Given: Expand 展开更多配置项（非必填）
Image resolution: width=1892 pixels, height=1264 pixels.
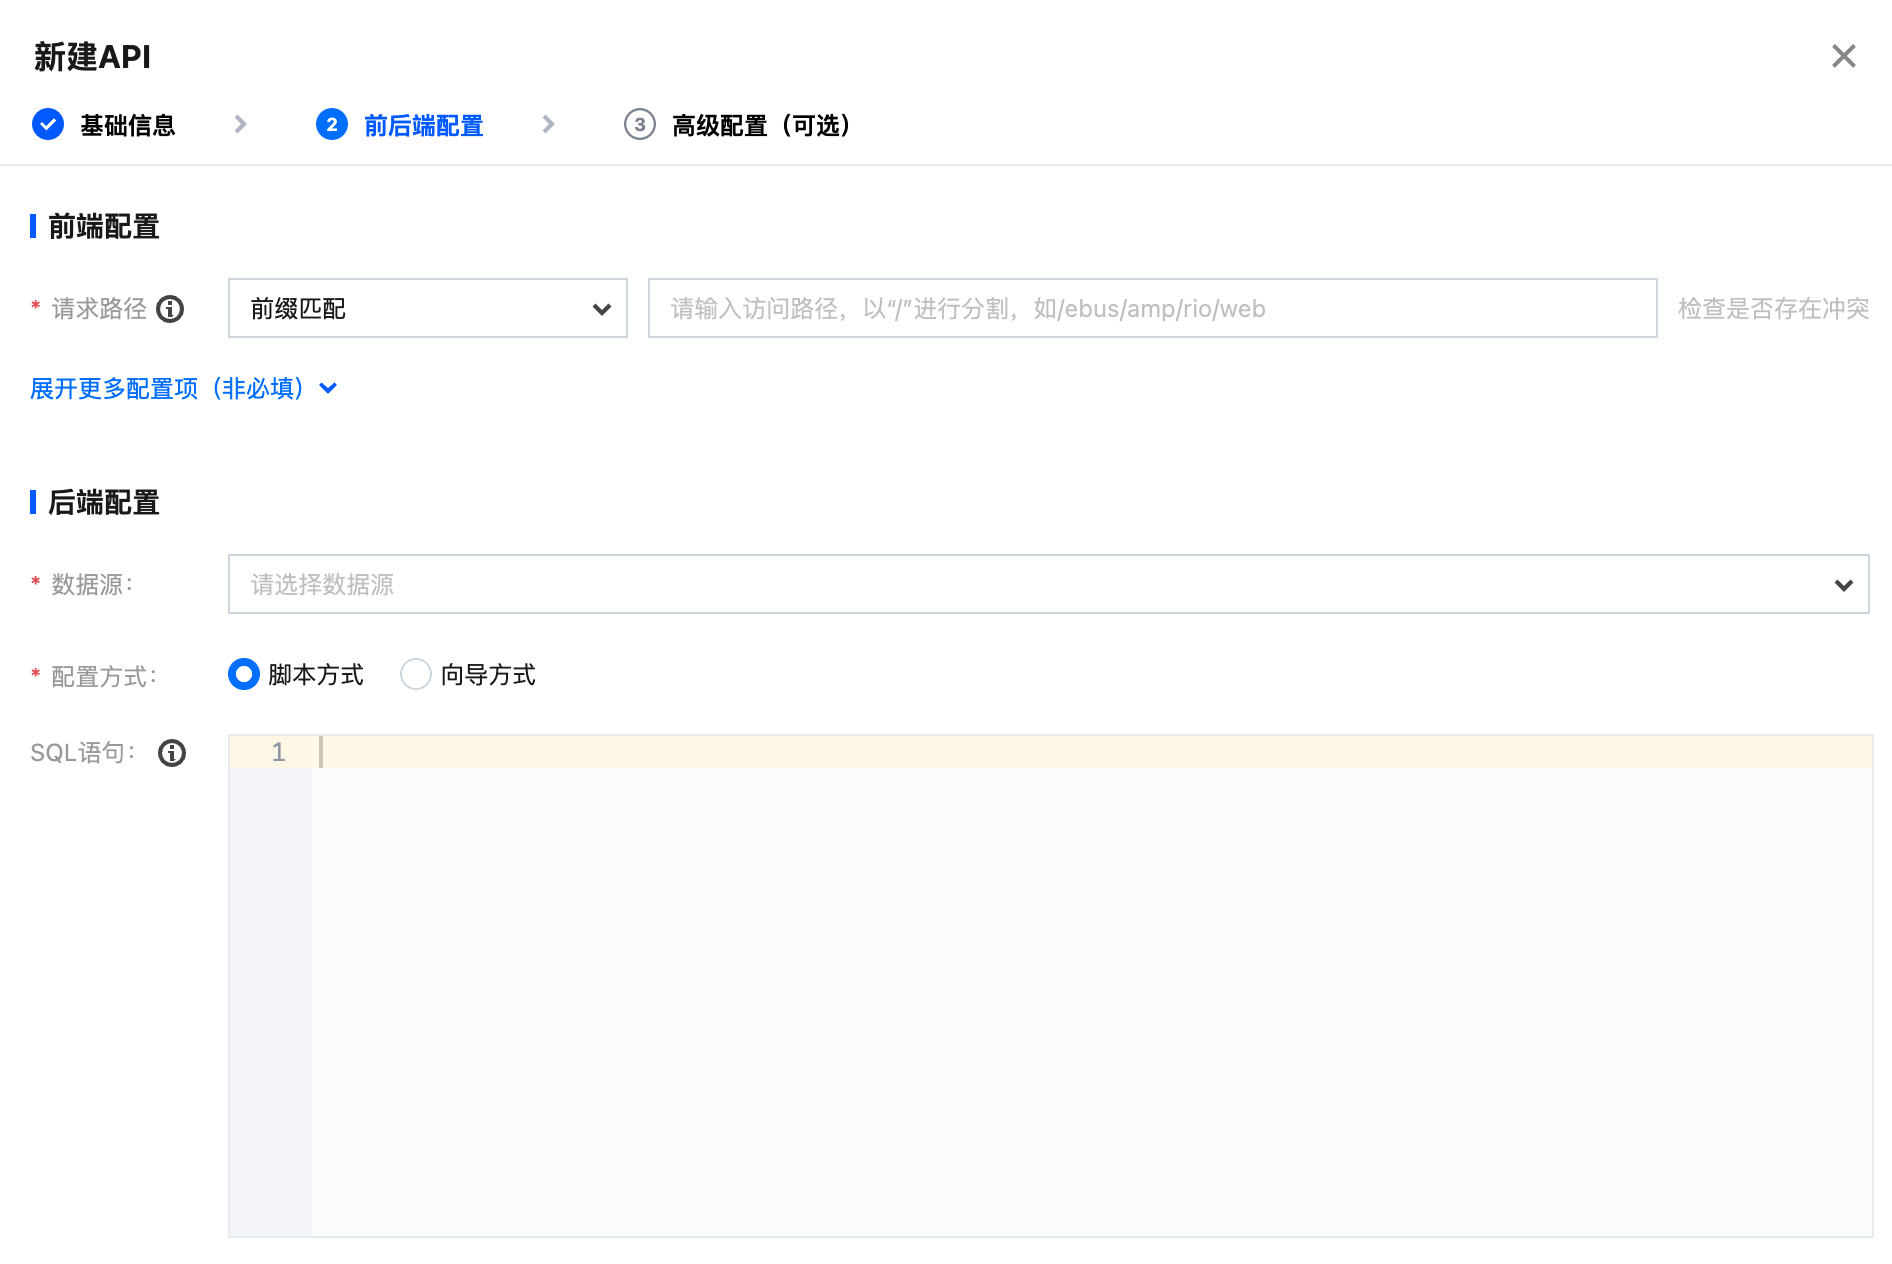Looking at the screenshot, I should [x=183, y=389].
